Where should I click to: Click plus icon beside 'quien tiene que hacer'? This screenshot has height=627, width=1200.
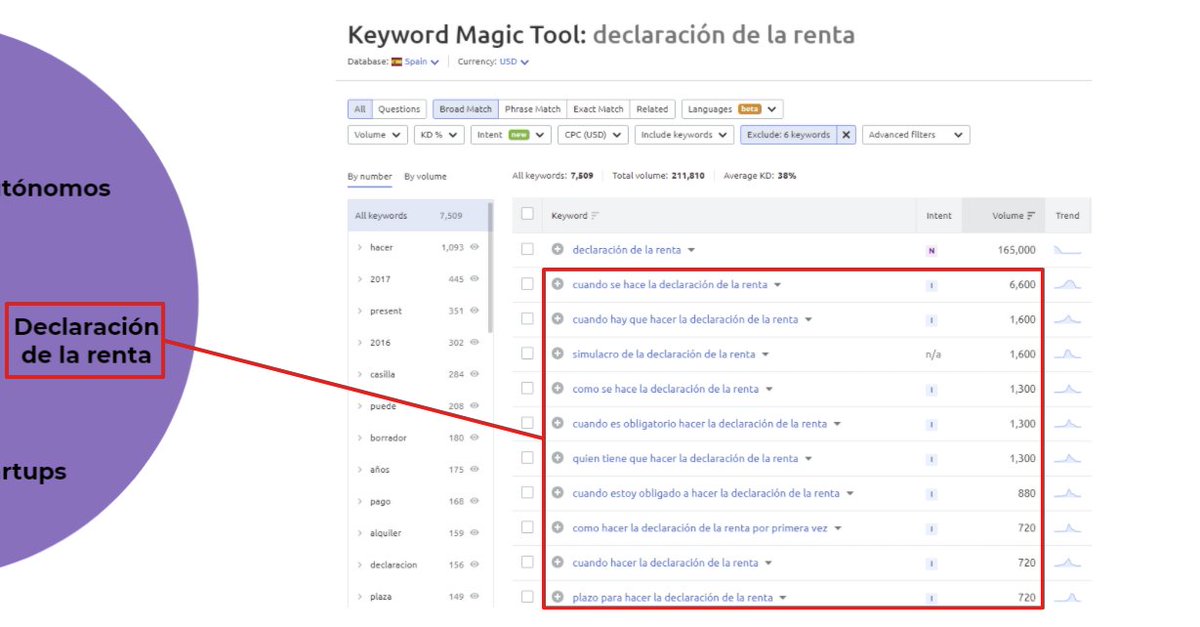coord(557,458)
